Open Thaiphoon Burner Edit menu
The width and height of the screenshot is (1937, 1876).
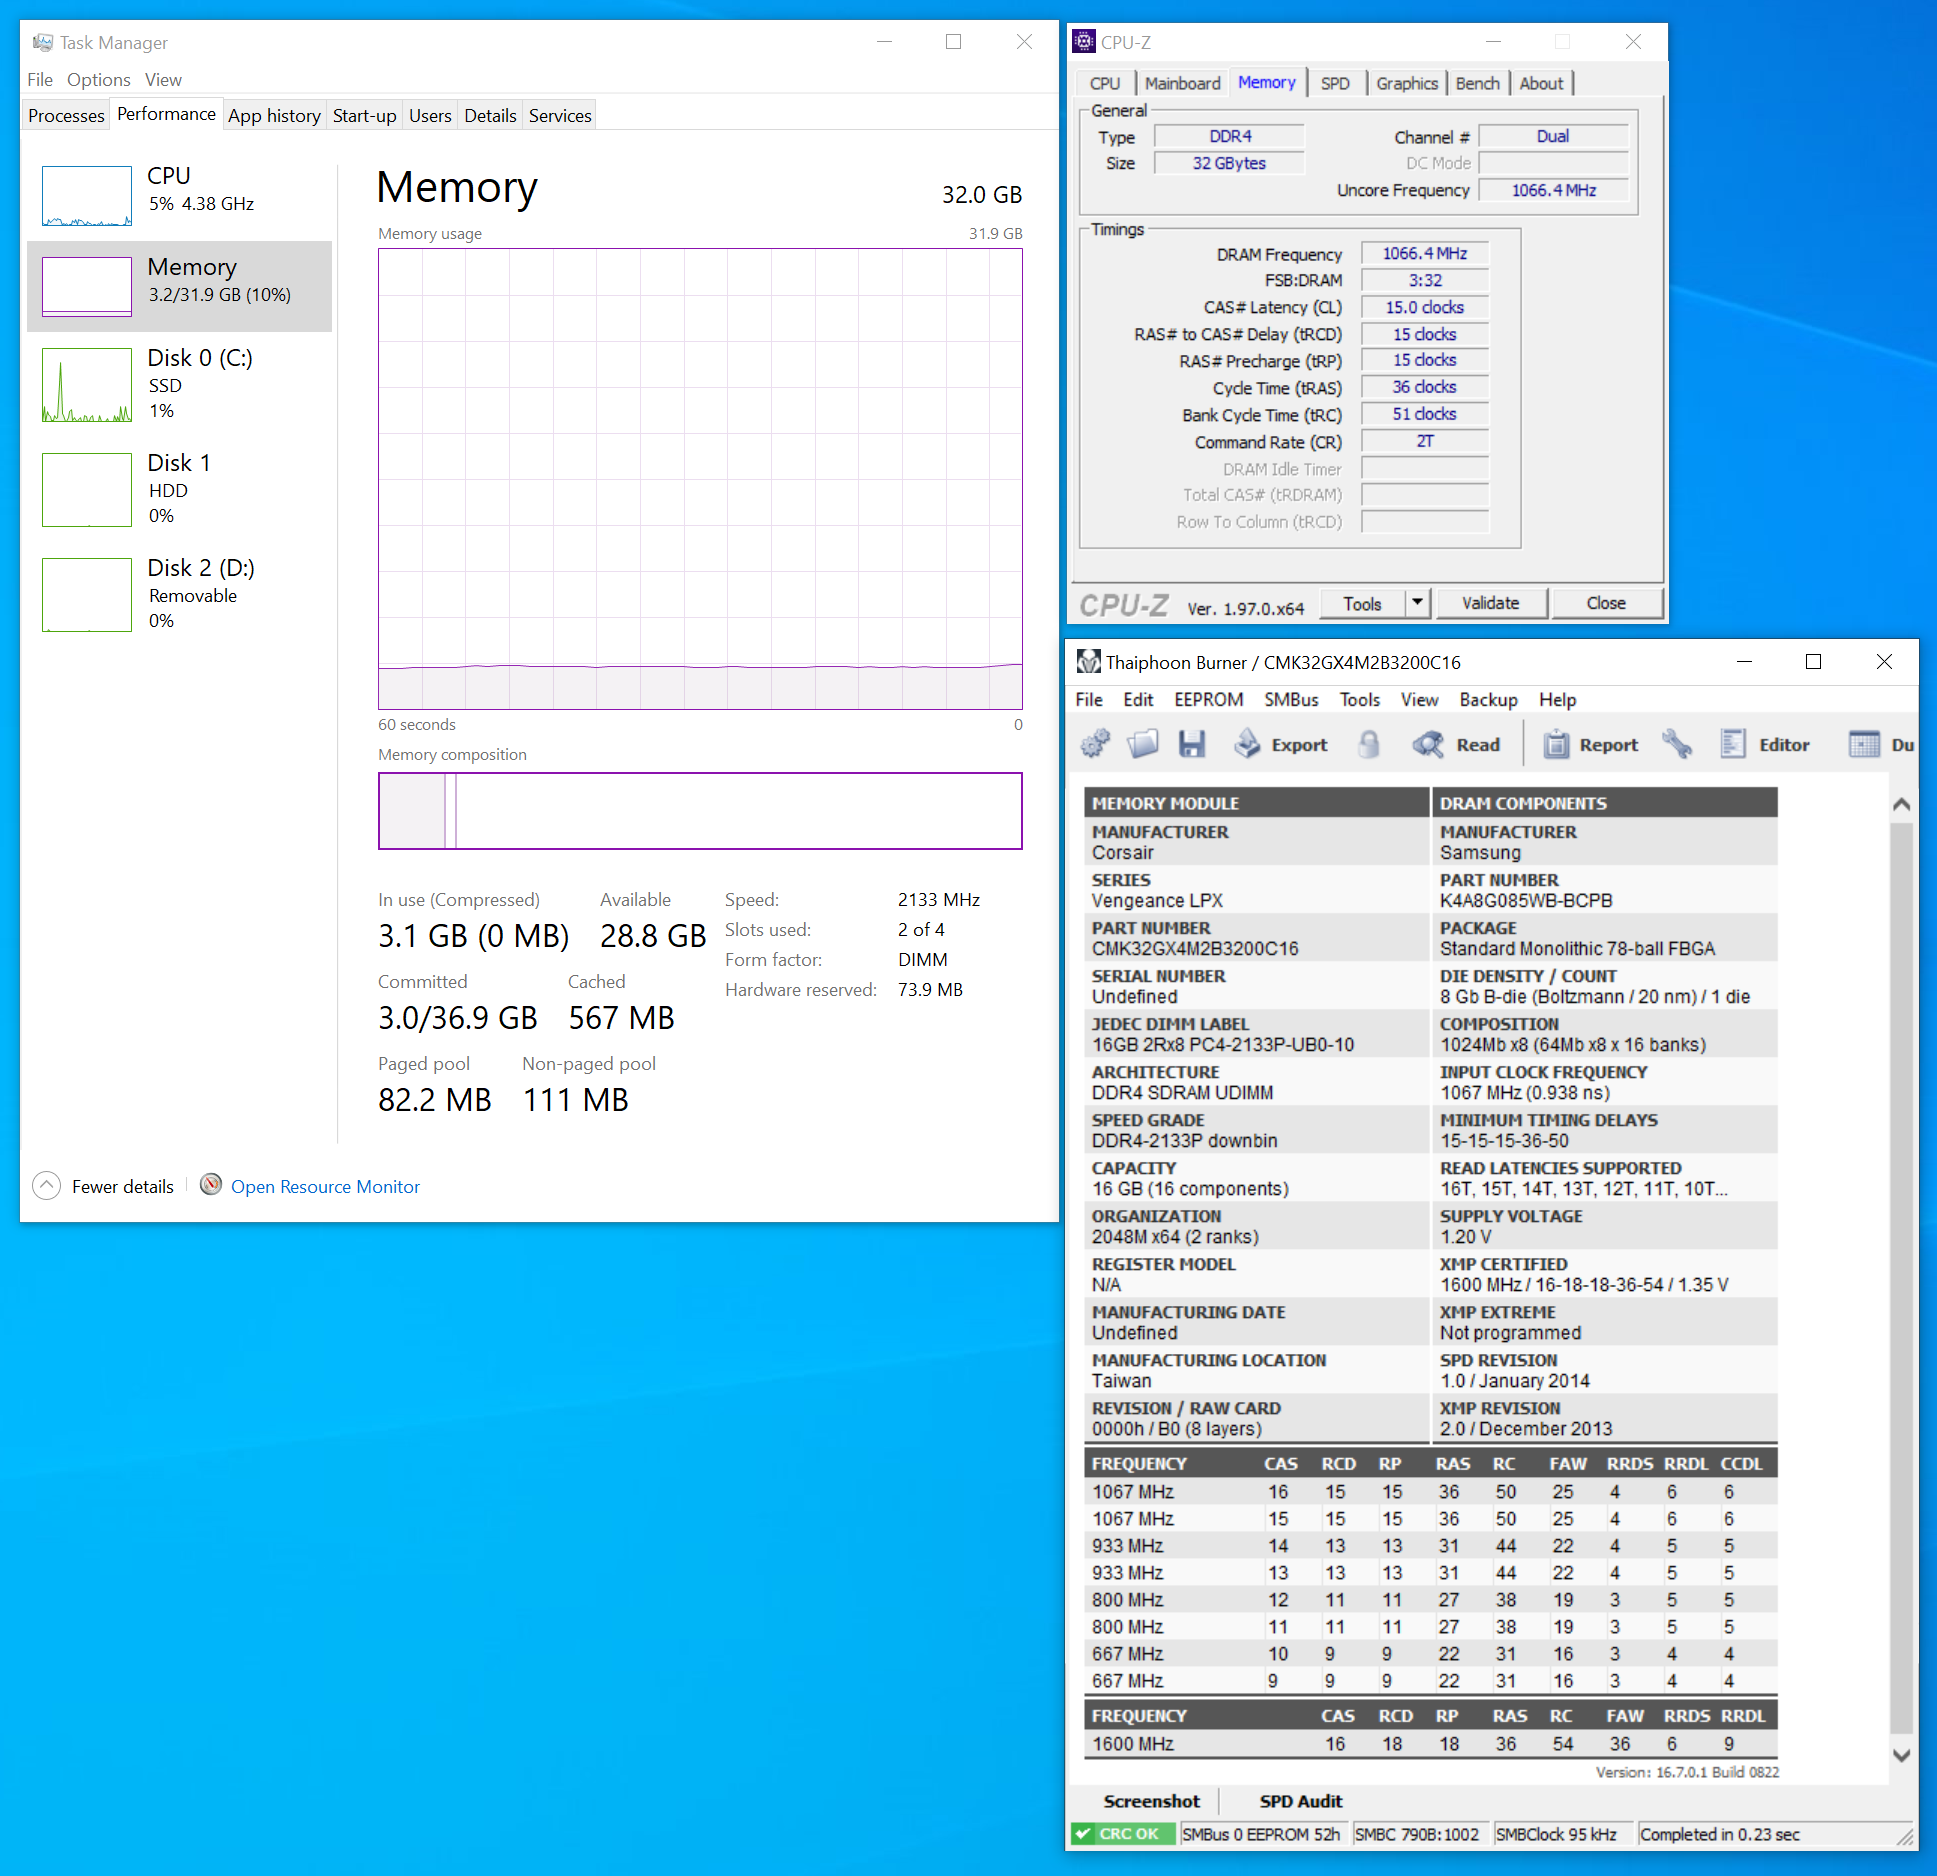pyautogui.click(x=1138, y=699)
